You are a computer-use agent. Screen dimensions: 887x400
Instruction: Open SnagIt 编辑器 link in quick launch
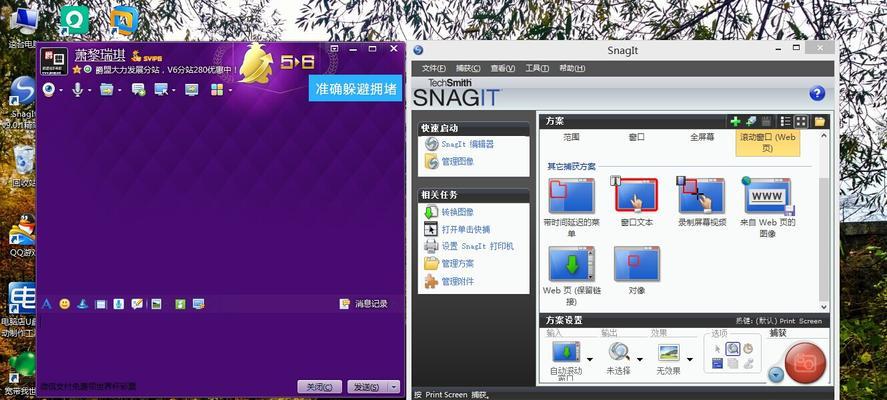click(x=459, y=144)
